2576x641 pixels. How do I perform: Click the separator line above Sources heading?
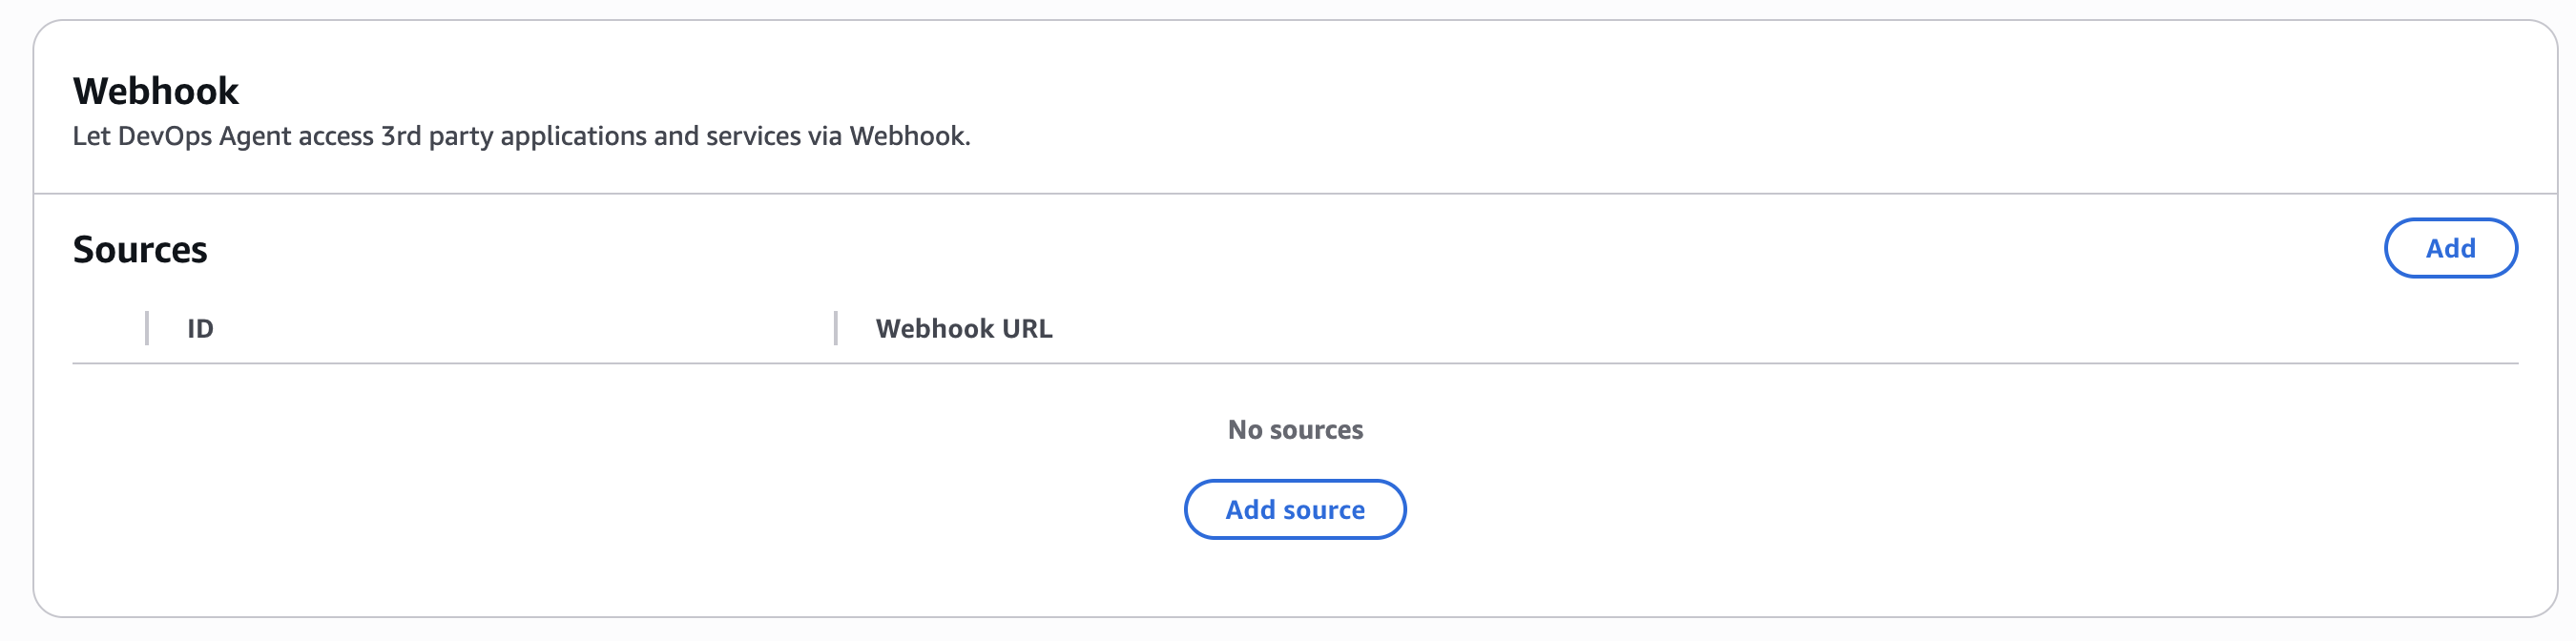coord(1294,193)
